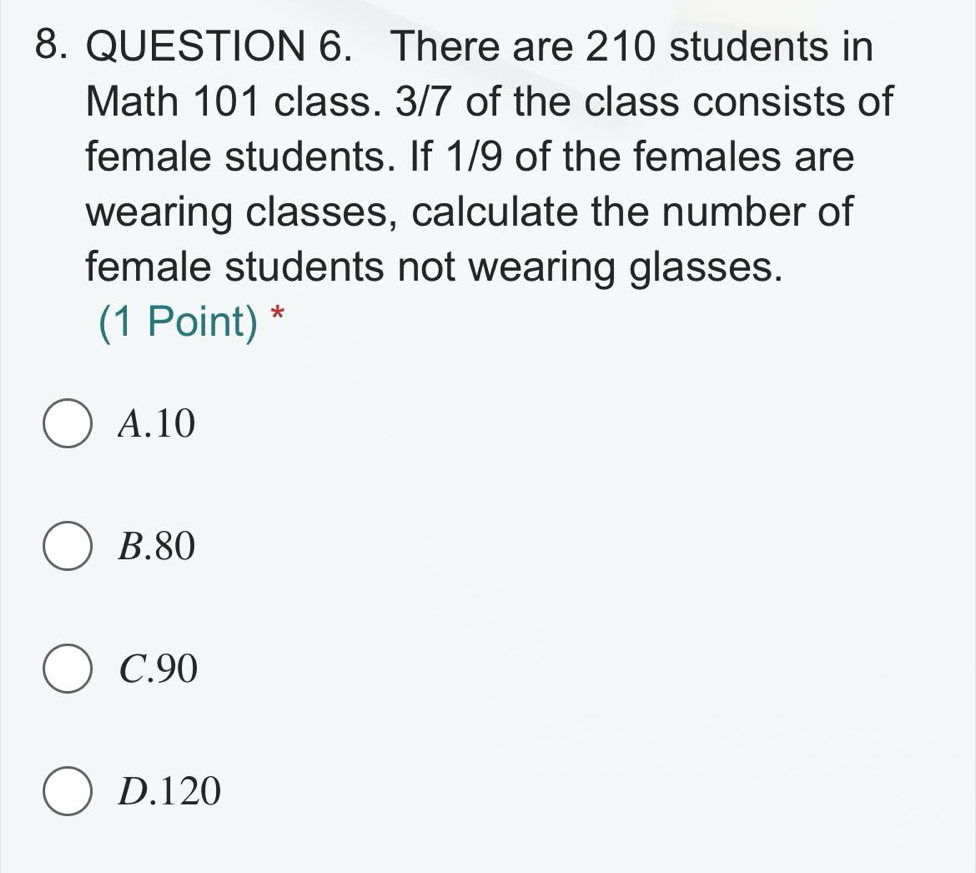Click the "(1 Point)" score text

point(178,322)
